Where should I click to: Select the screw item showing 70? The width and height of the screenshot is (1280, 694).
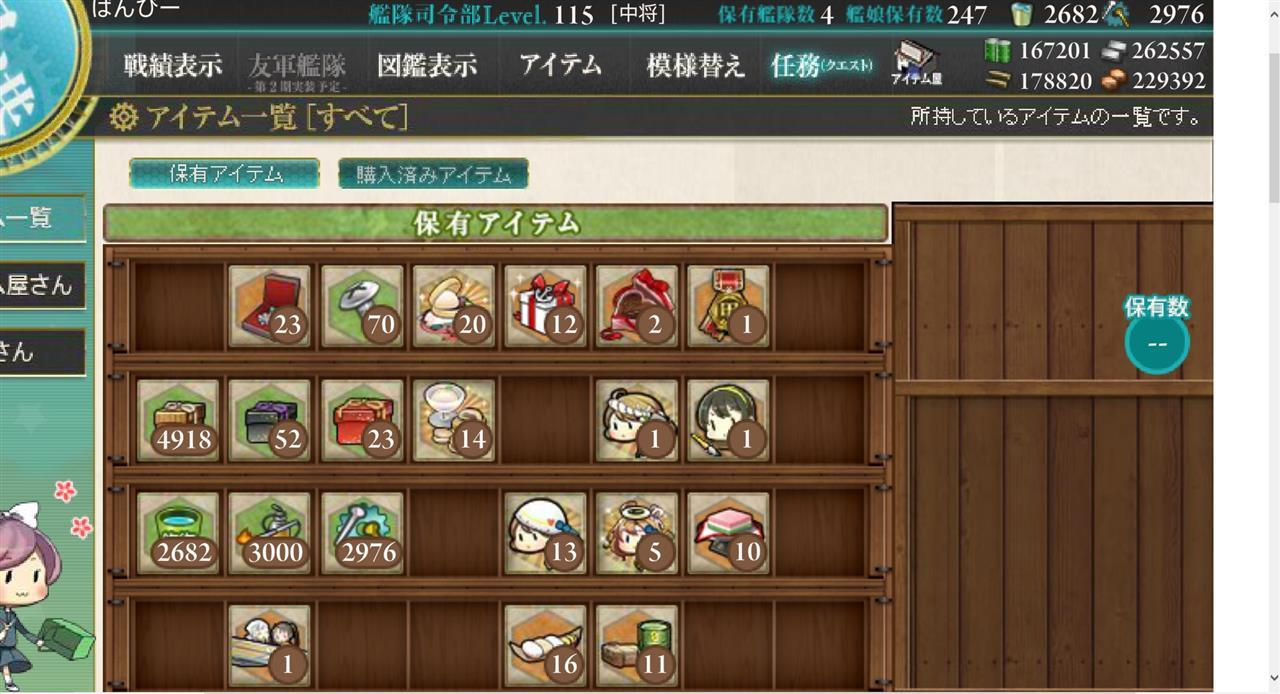(x=362, y=306)
